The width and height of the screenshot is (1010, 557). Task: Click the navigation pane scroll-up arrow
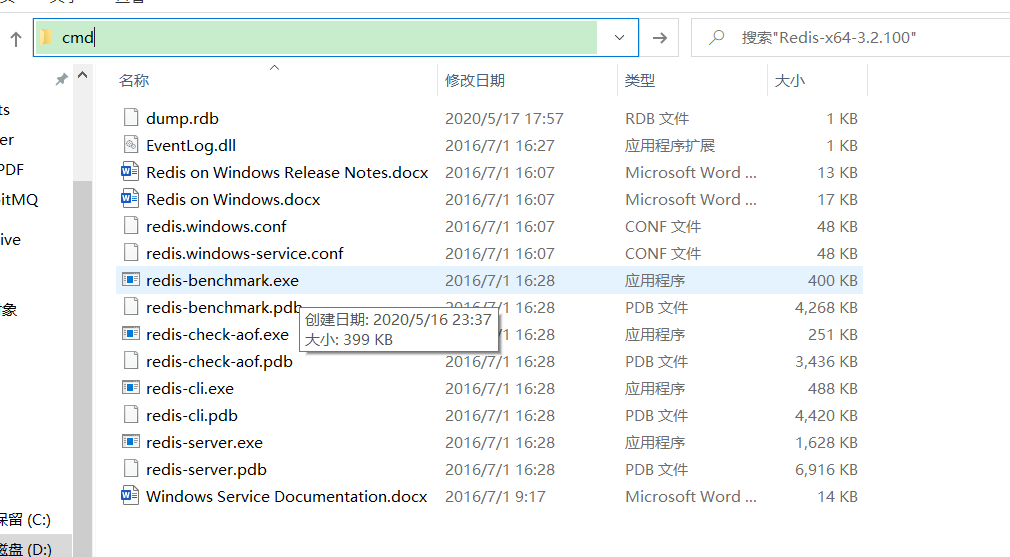coord(82,75)
